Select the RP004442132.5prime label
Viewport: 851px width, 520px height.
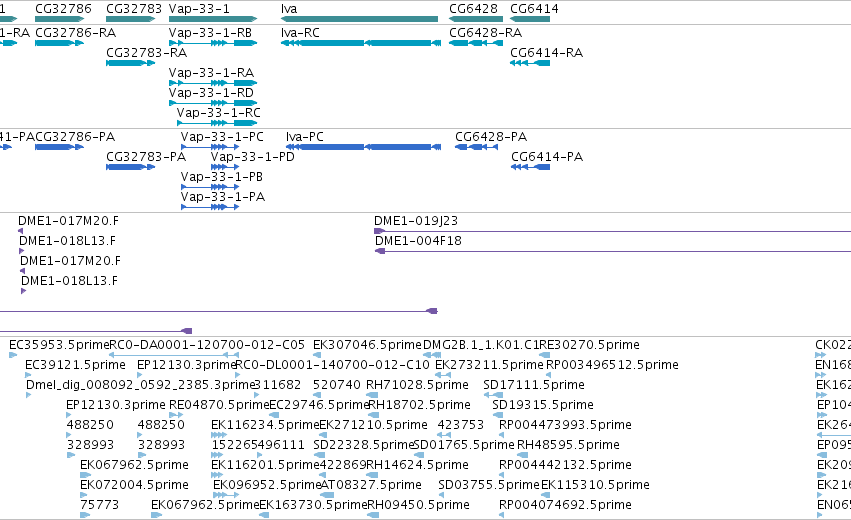pyautogui.click(x=566, y=466)
